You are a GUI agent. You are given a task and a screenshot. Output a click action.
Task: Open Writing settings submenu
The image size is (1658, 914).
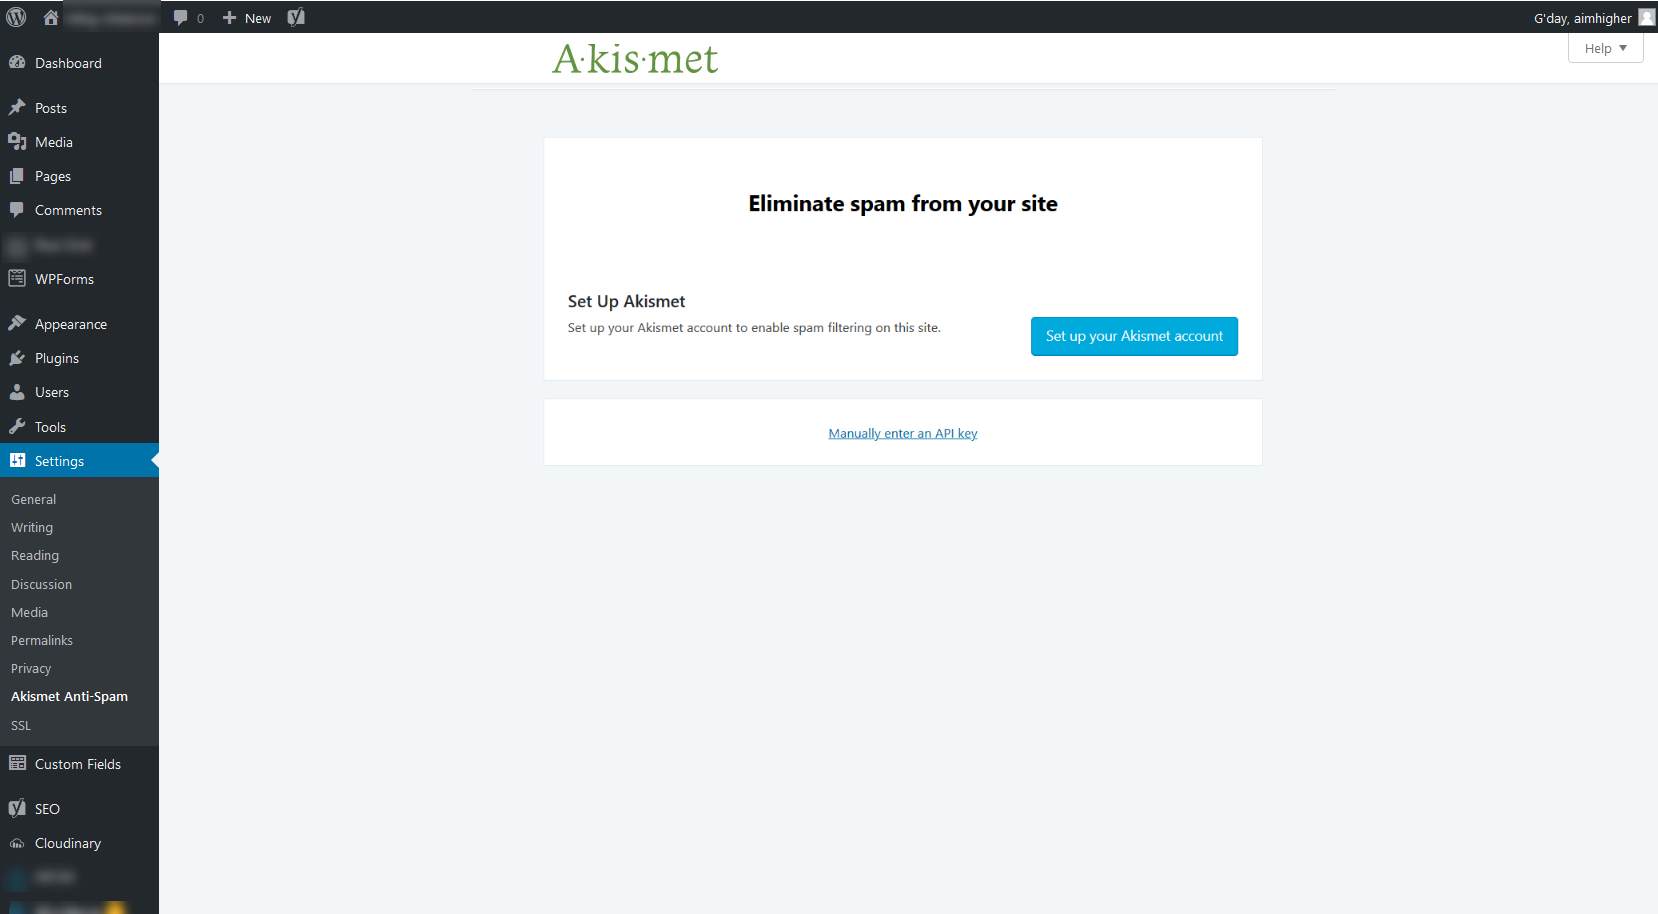32,527
